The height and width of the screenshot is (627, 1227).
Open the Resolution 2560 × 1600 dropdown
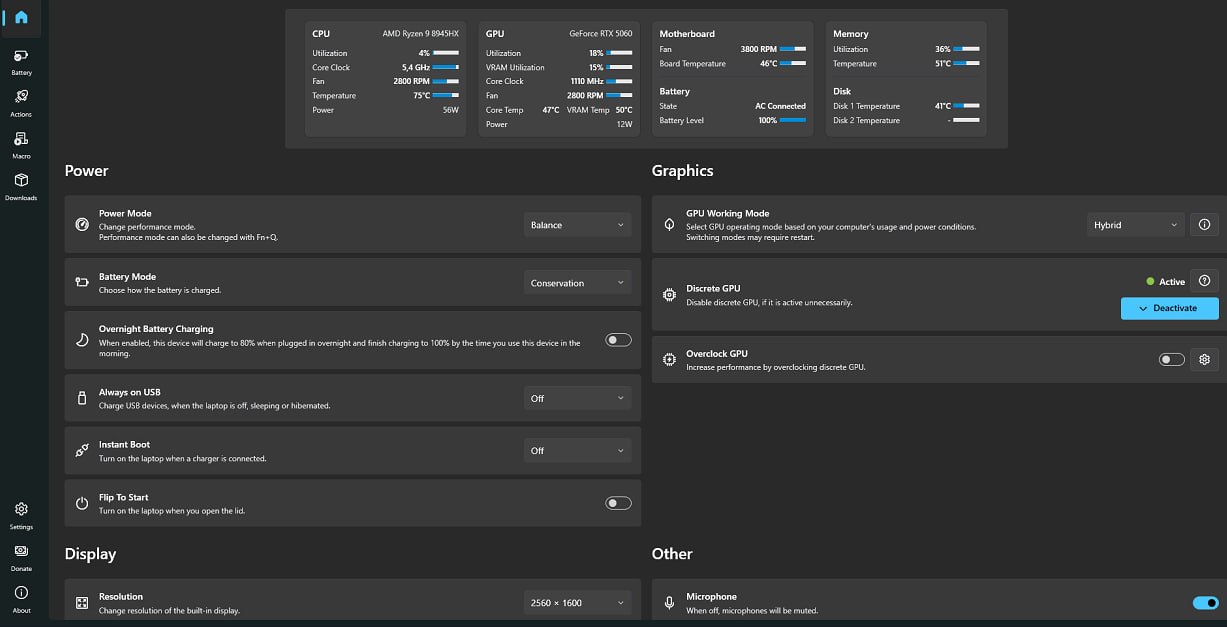[578, 603]
